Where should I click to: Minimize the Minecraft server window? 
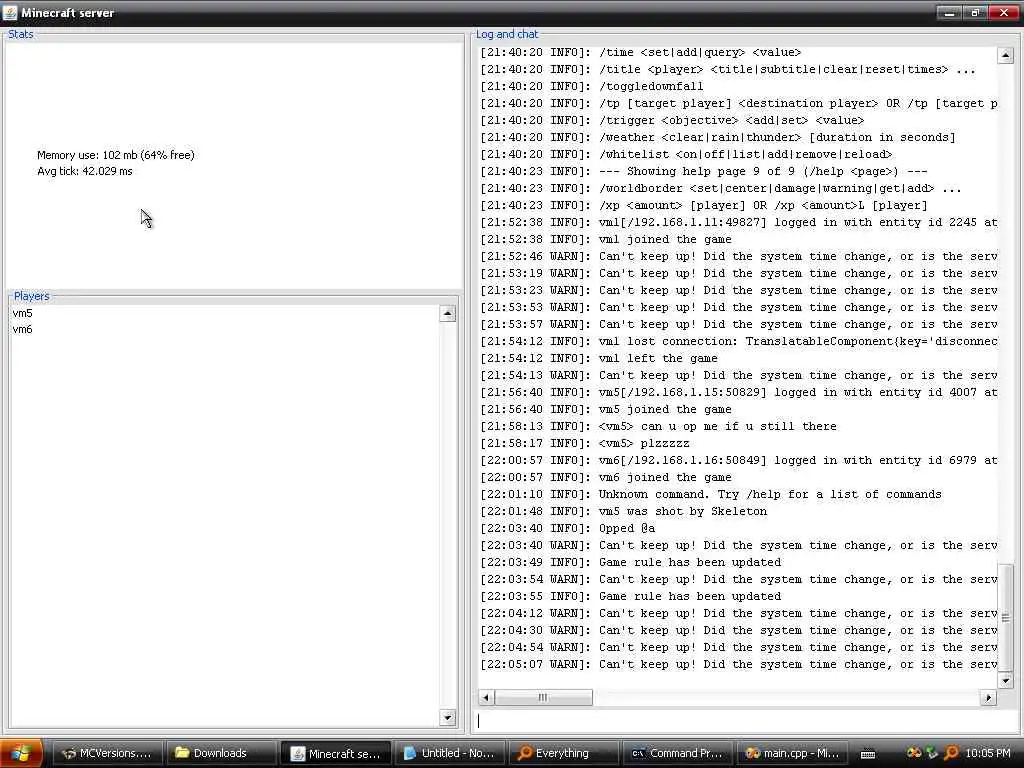click(x=949, y=12)
